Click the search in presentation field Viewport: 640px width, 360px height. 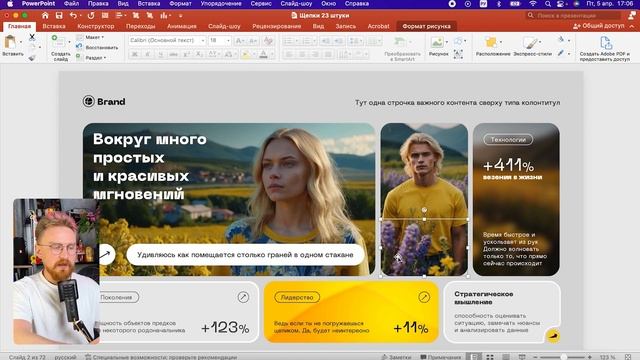click(573, 16)
